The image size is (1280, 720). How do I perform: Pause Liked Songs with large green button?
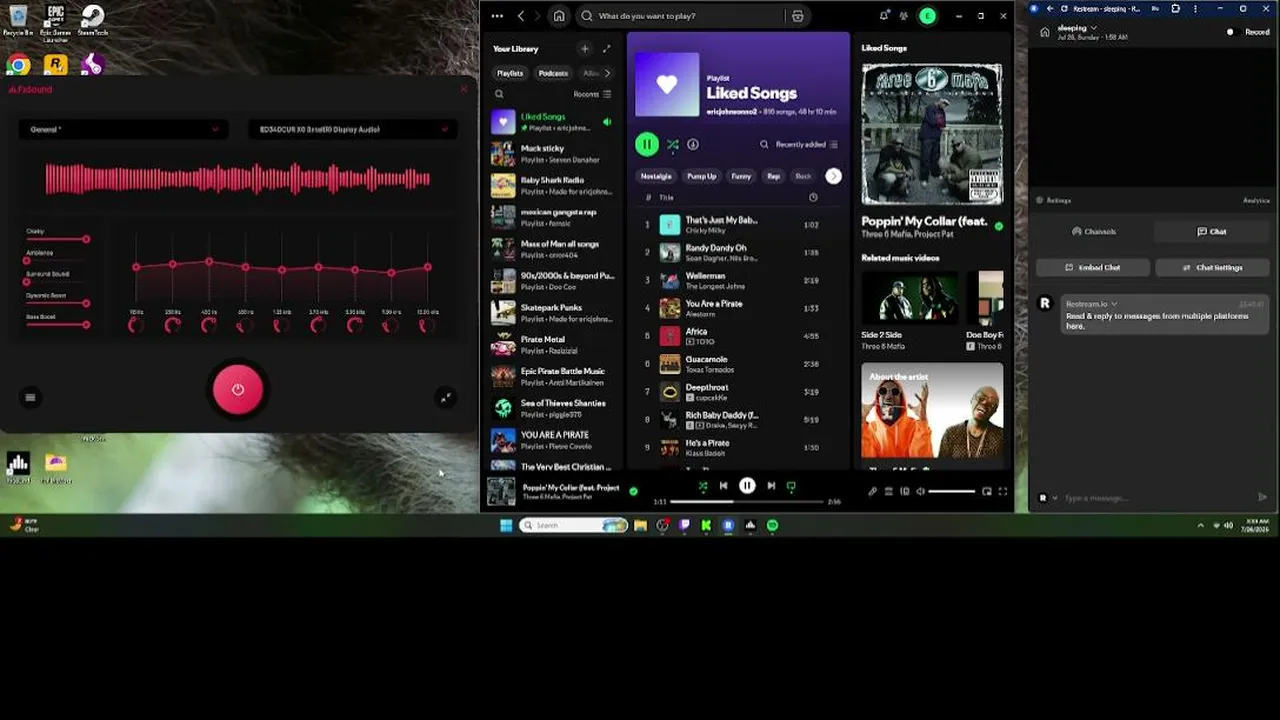(647, 144)
